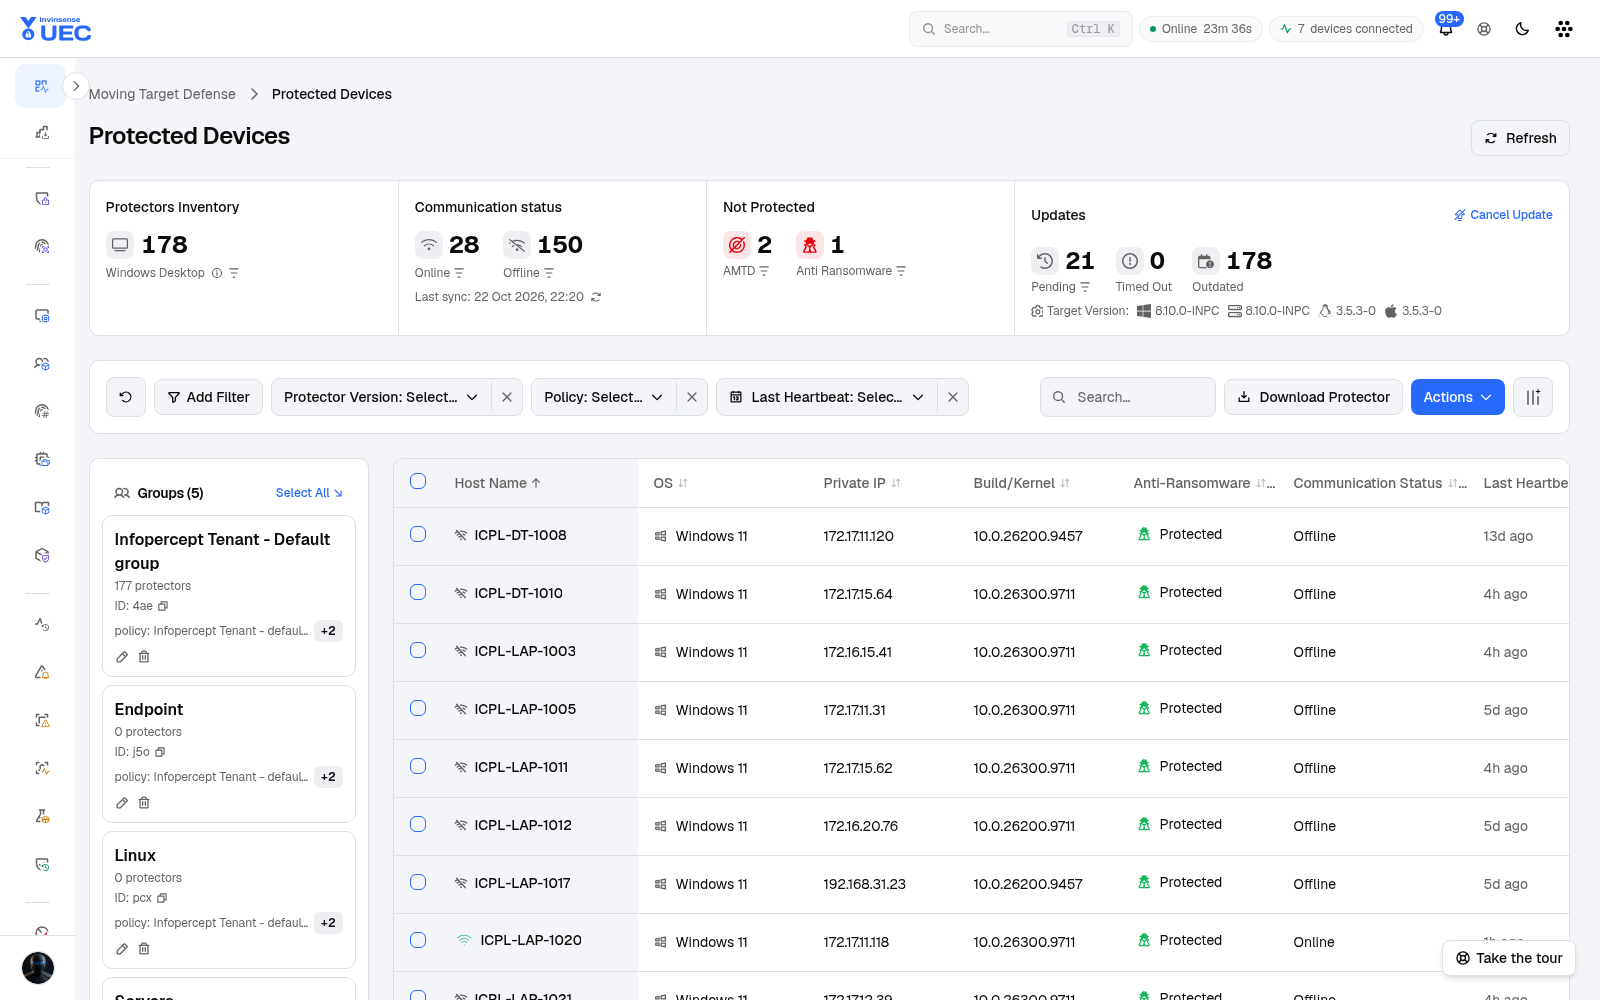Click sync icon beside Last sync time
Viewport: 1600px width, 1000px height.
click(596, 297)
